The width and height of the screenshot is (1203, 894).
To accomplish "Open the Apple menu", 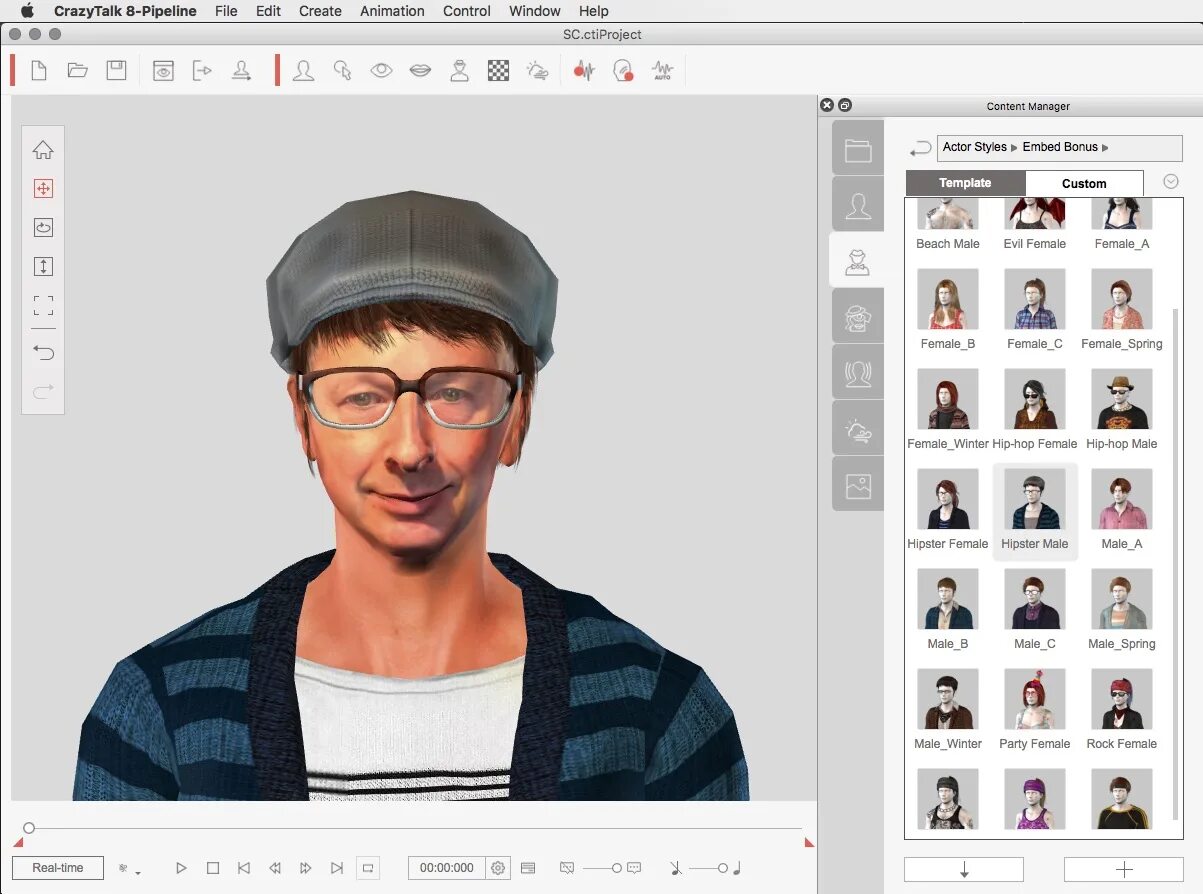I will click(27, 11).
